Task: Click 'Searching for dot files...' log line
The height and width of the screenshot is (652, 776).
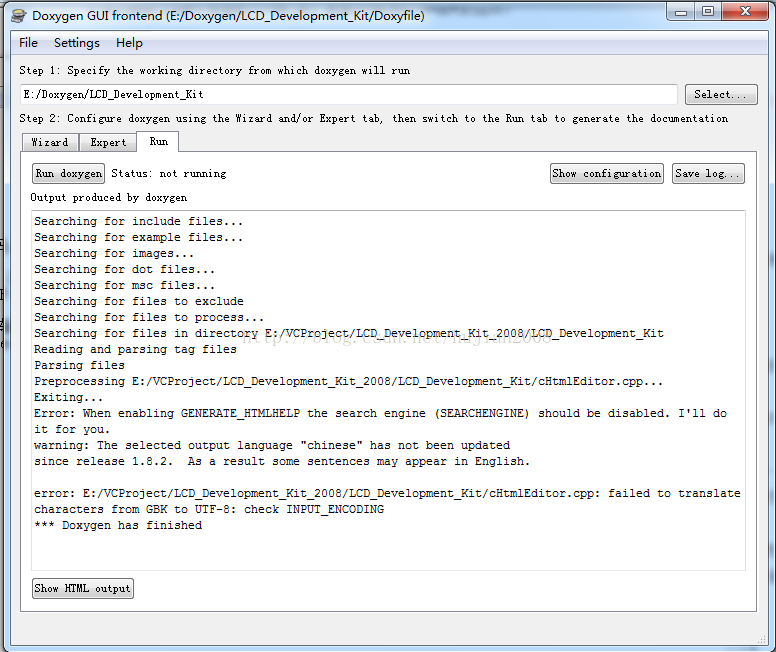Action: [x=124, y=269]
